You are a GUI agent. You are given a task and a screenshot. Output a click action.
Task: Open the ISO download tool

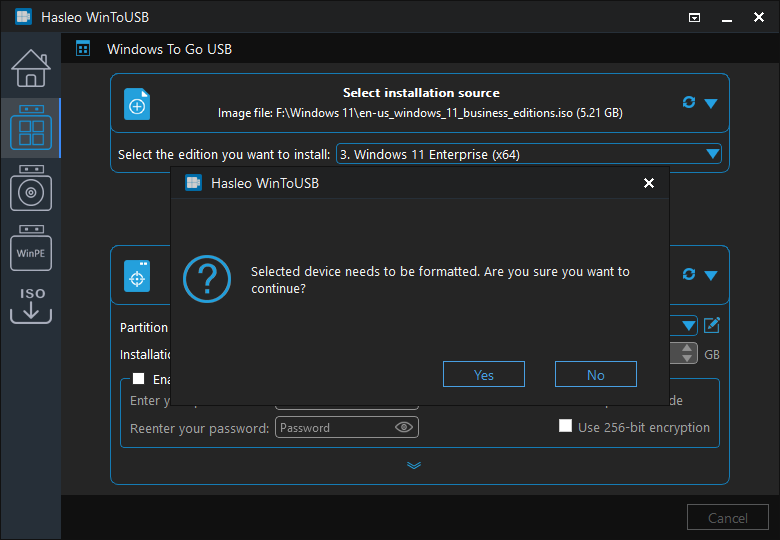[31, 306]
